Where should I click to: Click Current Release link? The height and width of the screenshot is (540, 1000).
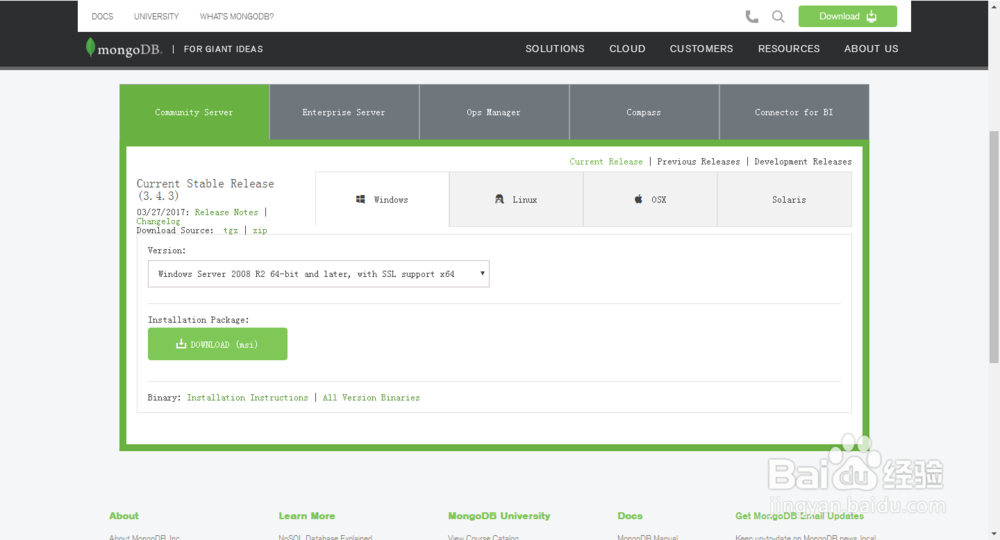(x=606, y=162)
